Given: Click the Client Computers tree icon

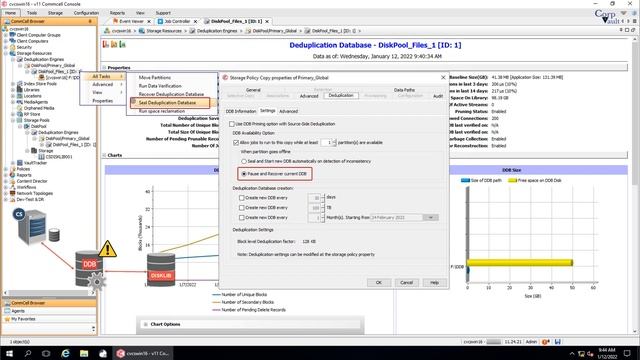Looking at the screenshot, I should tap(13, 41).
